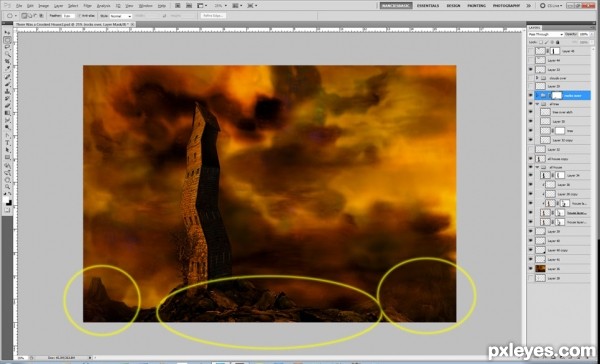Click Lock position icon
600x364 pixels.
552,42
